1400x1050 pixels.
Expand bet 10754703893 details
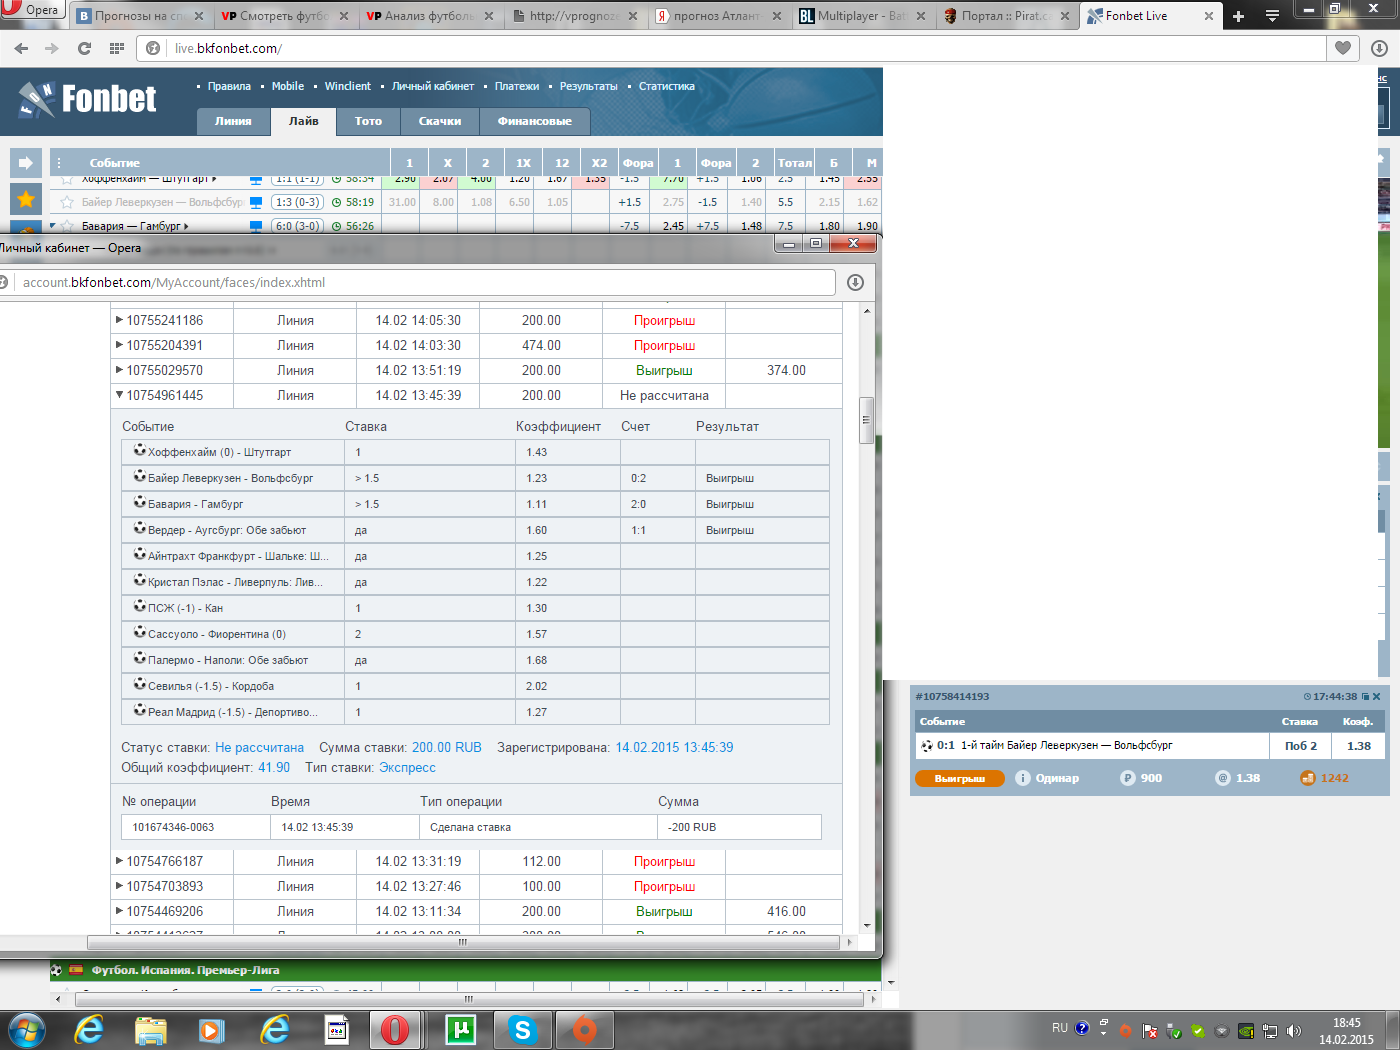click(119, 886)
